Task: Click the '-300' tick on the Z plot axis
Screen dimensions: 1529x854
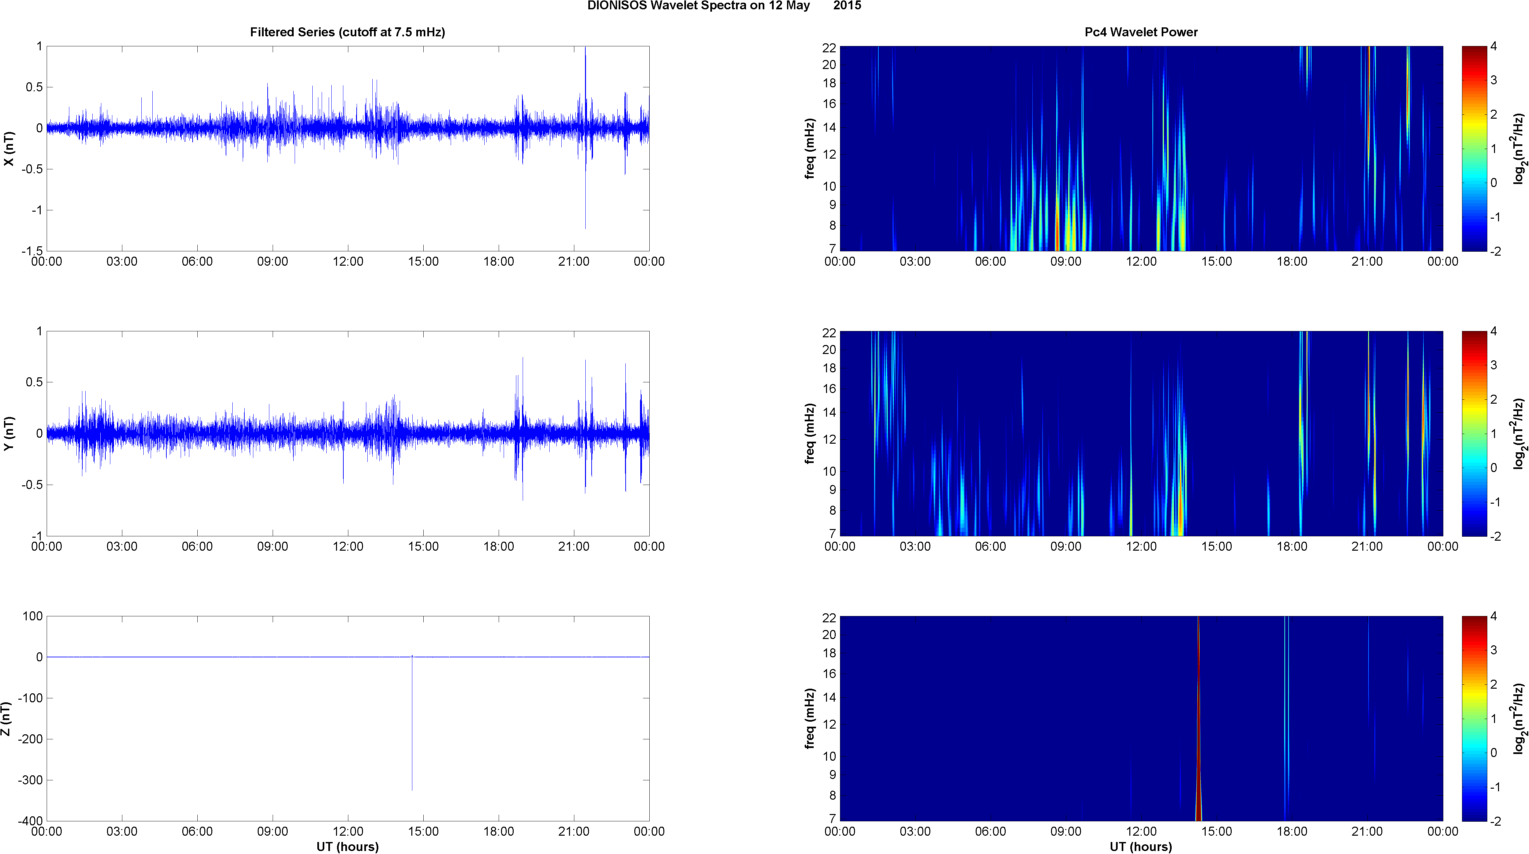Action: pyautogui.click(x=31, y=780)
